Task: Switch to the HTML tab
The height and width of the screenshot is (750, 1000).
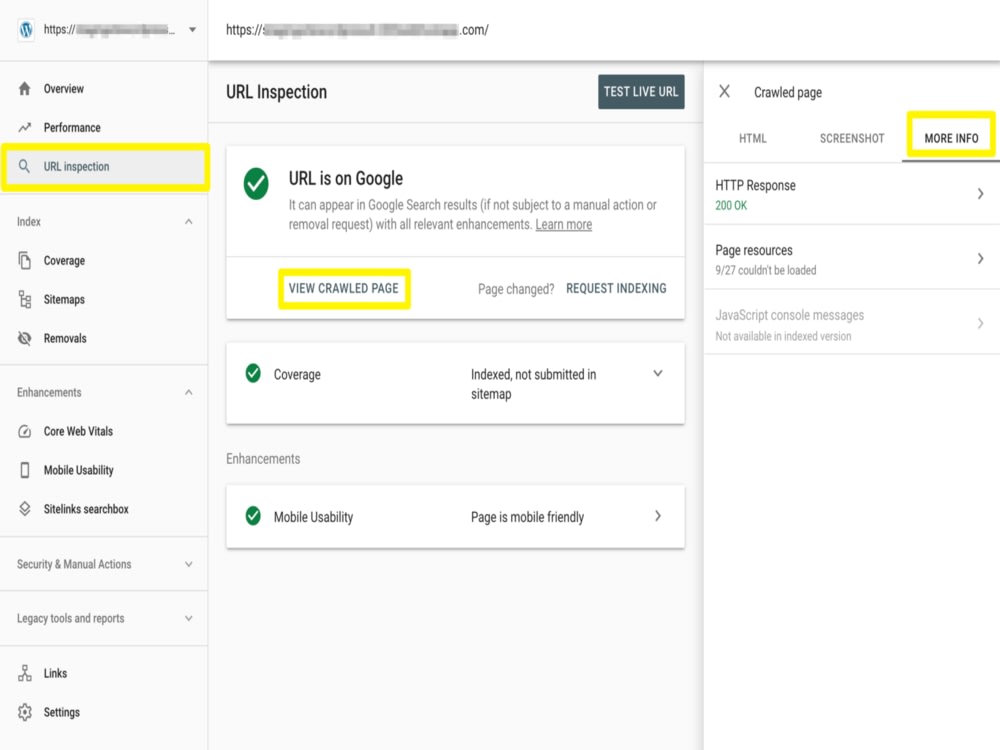Action: 753,138
